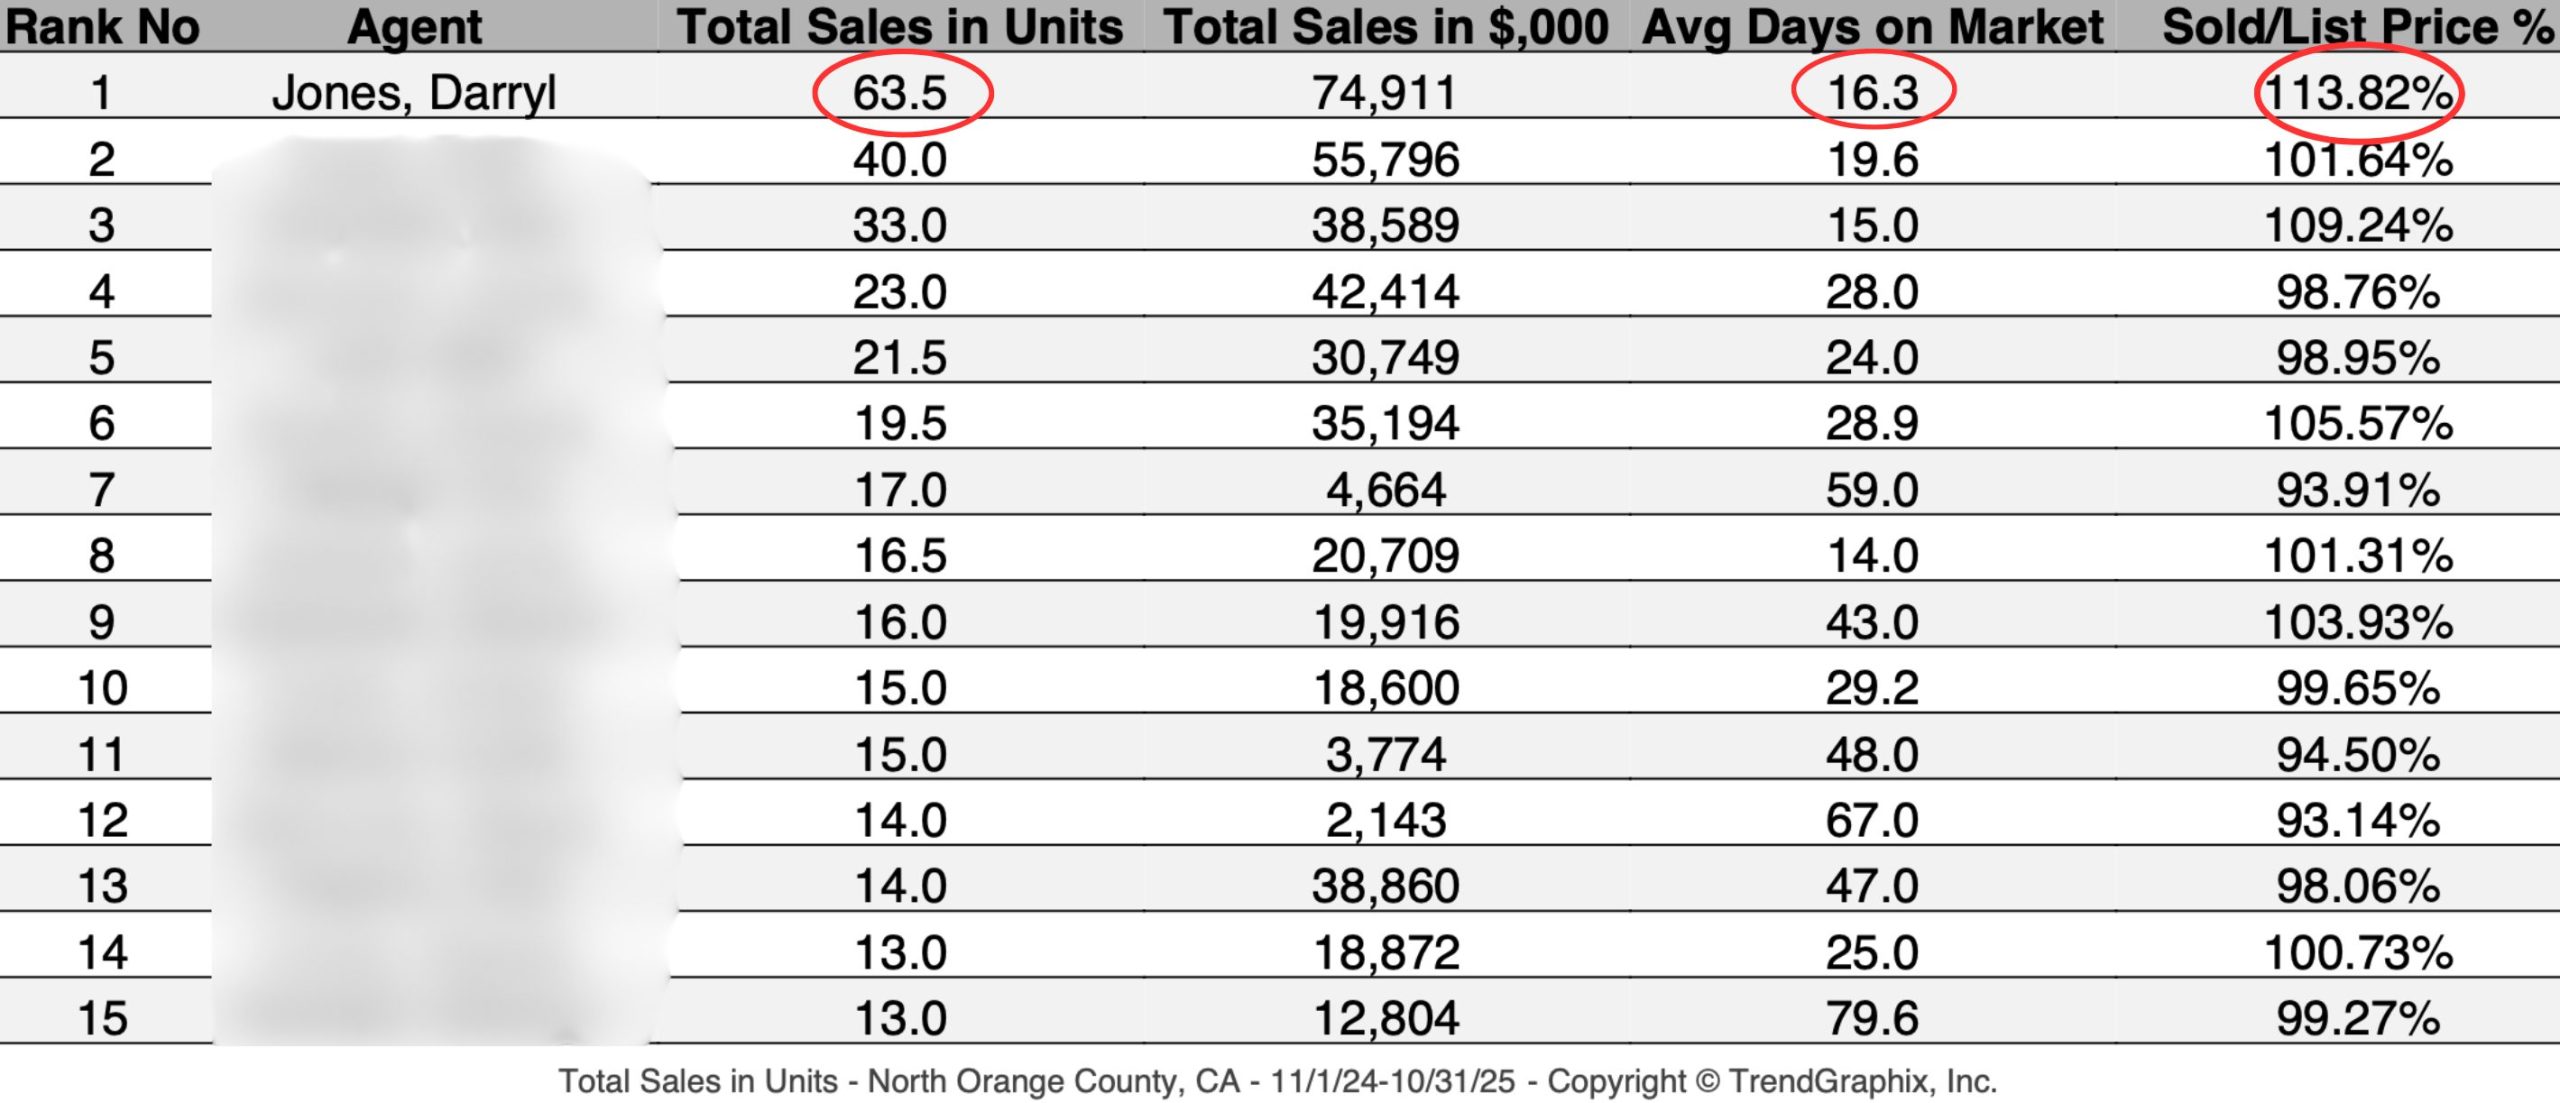Select rank number 8 cell

tap(102, 555)
